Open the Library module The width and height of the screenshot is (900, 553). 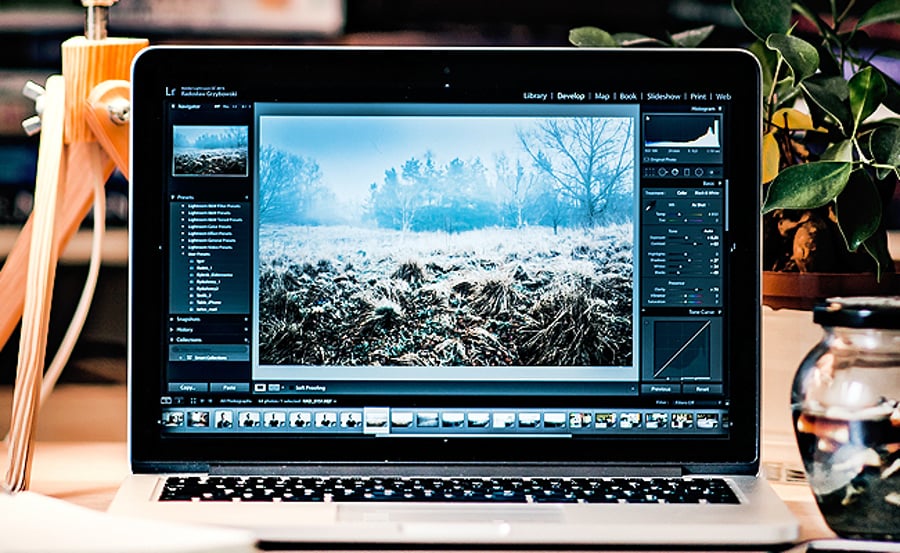535,96
